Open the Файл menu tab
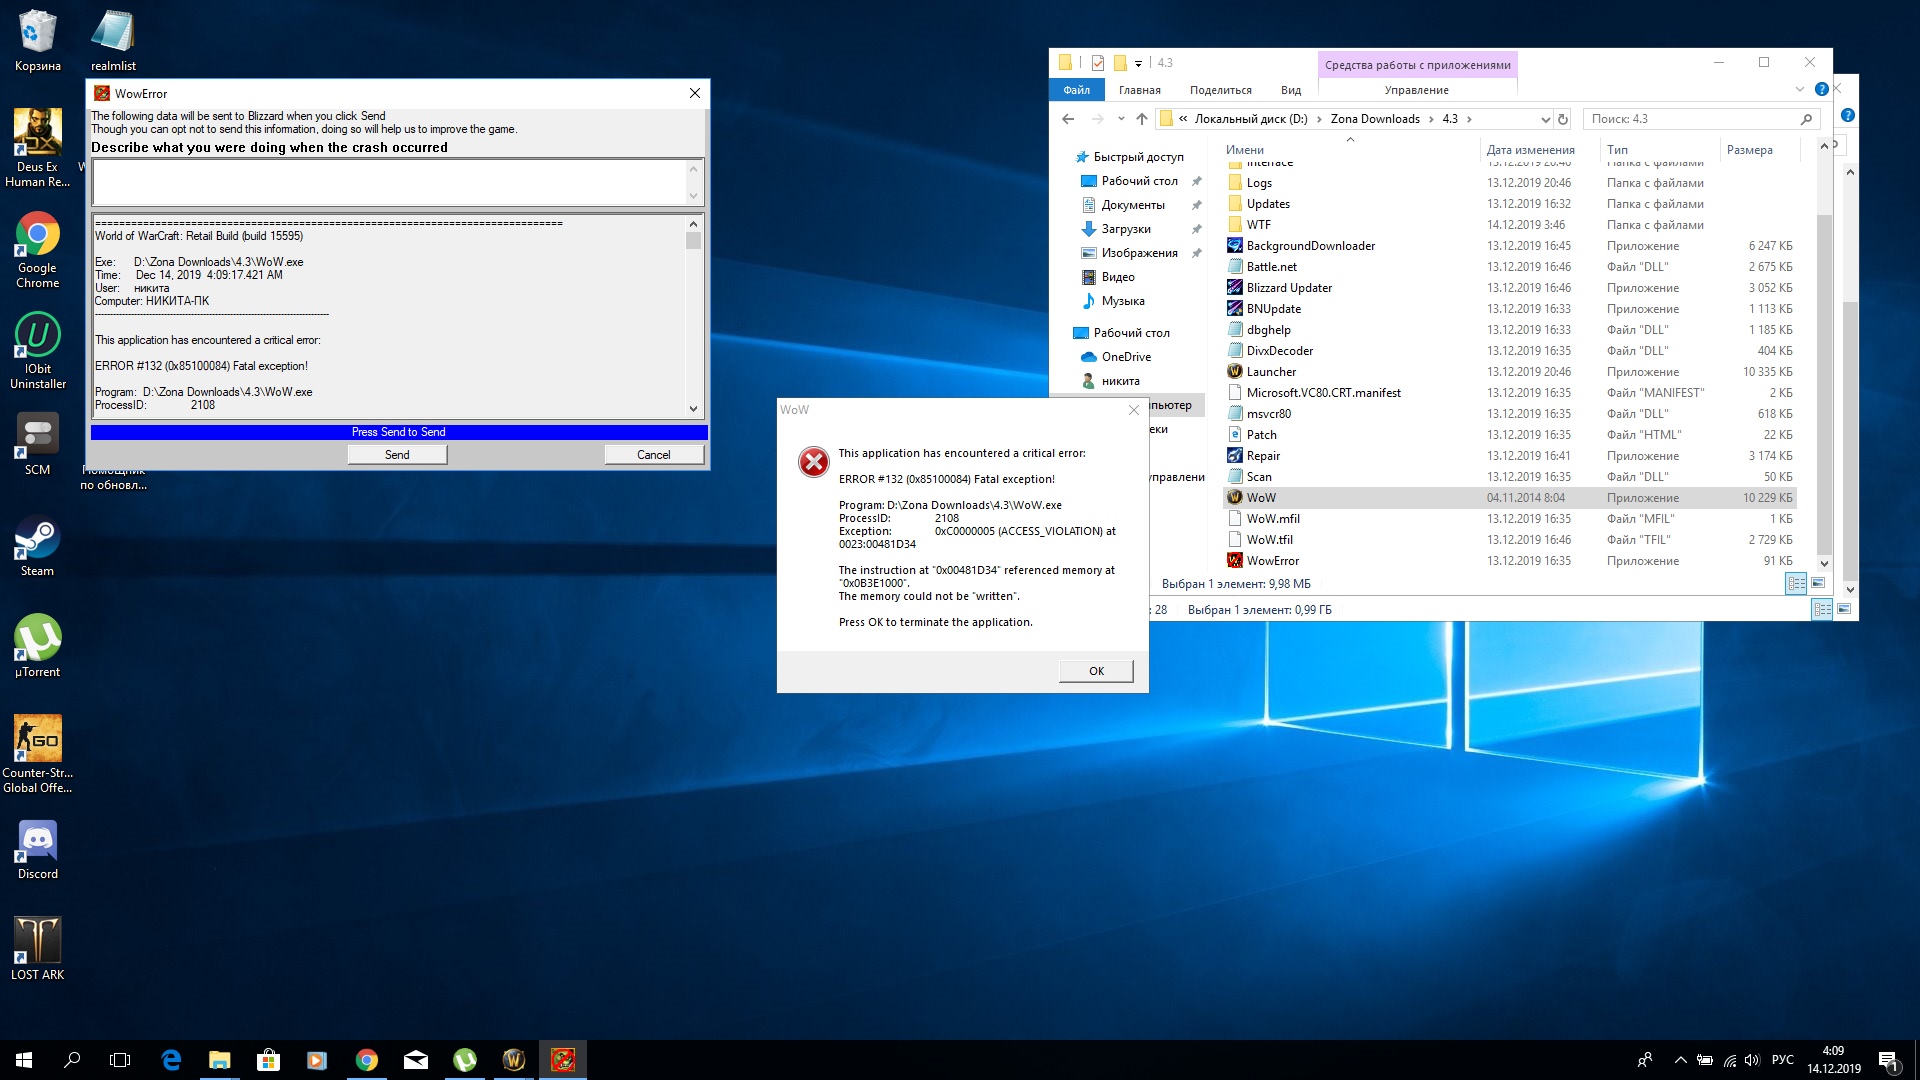 1076,90
